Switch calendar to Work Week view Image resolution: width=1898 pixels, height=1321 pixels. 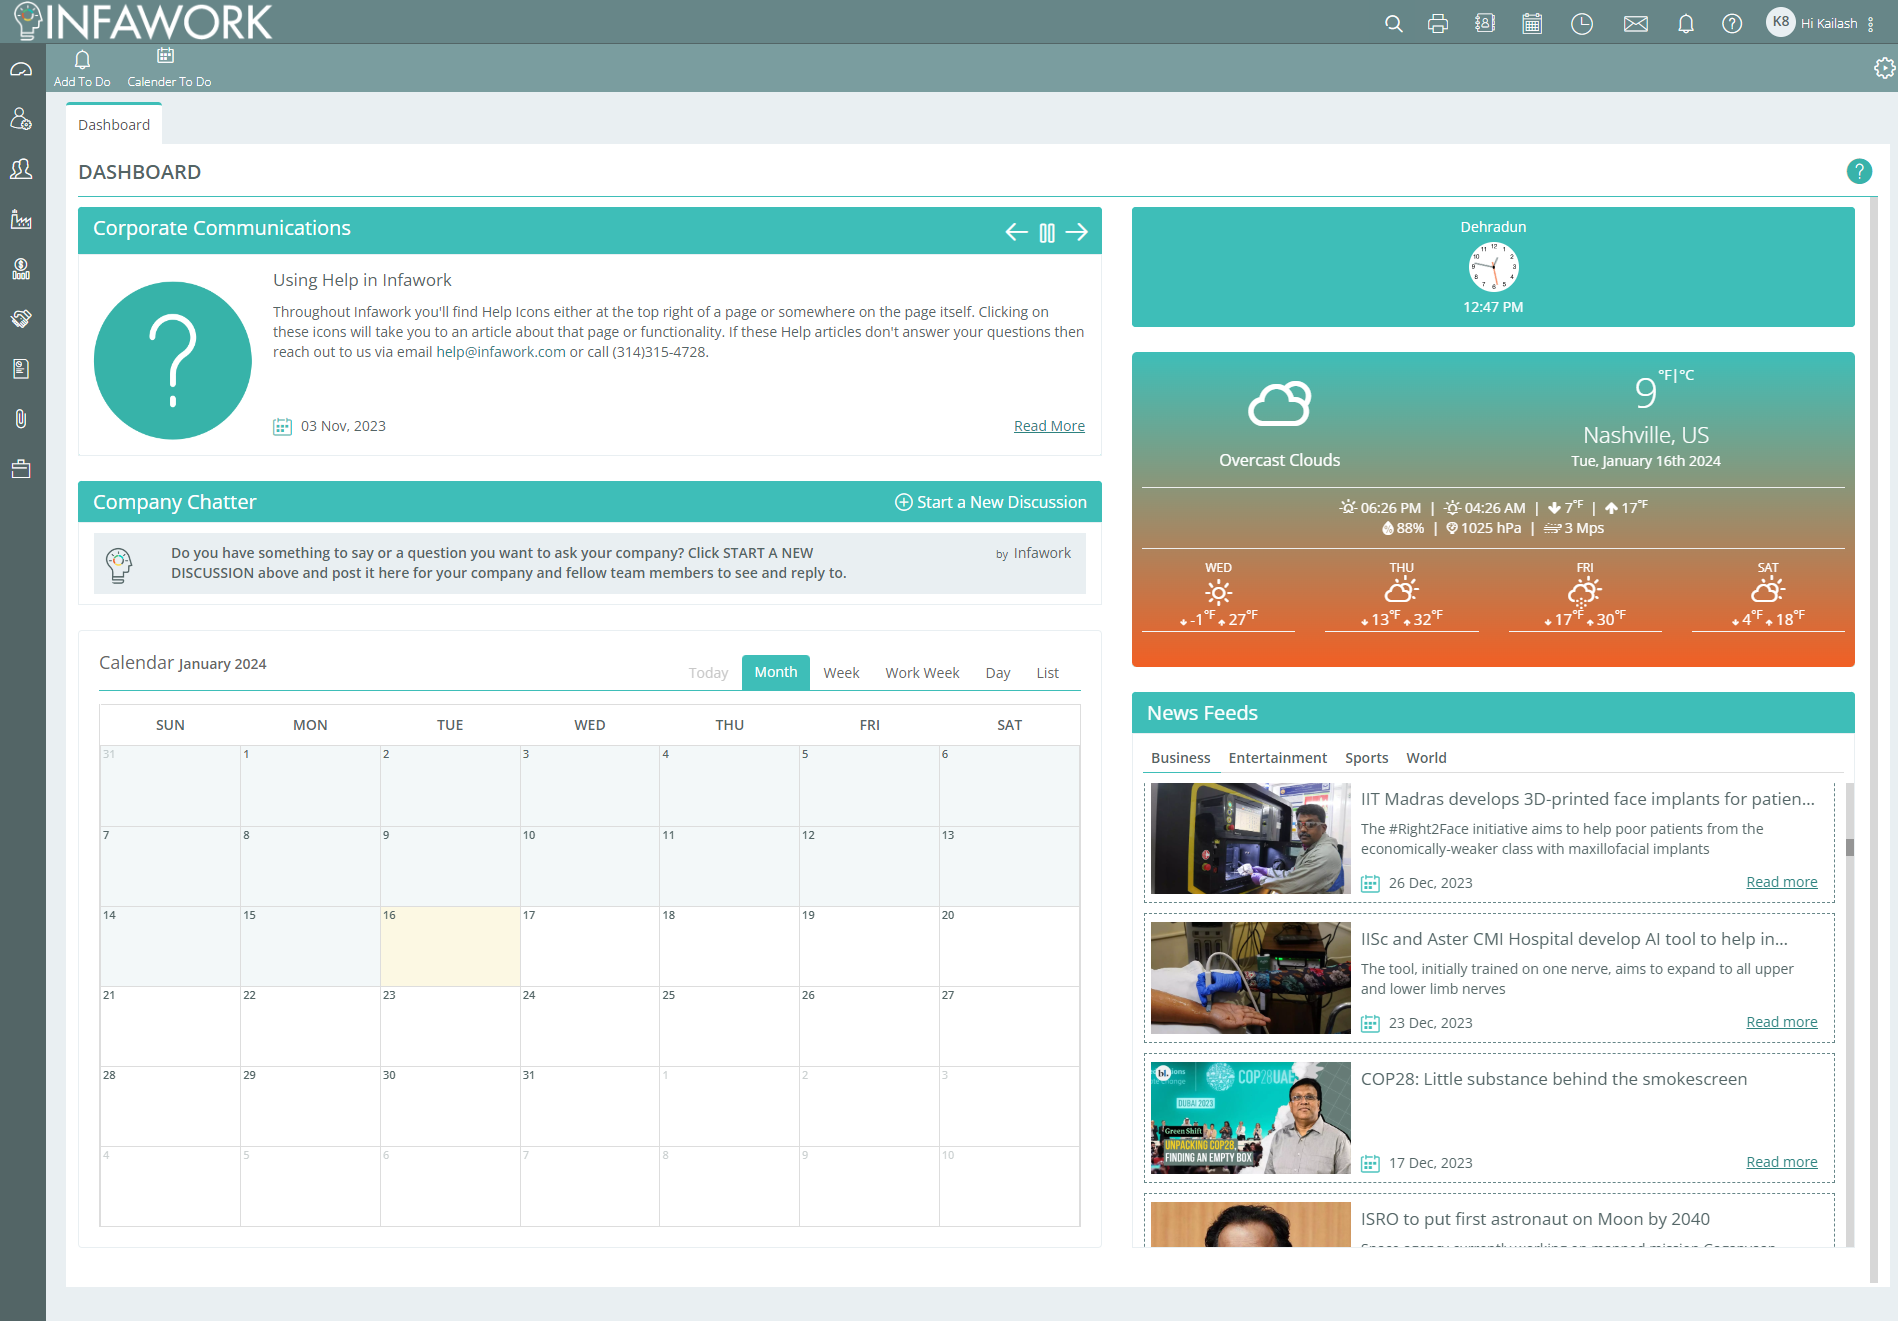pyautogui.click(x=922, y=673)
